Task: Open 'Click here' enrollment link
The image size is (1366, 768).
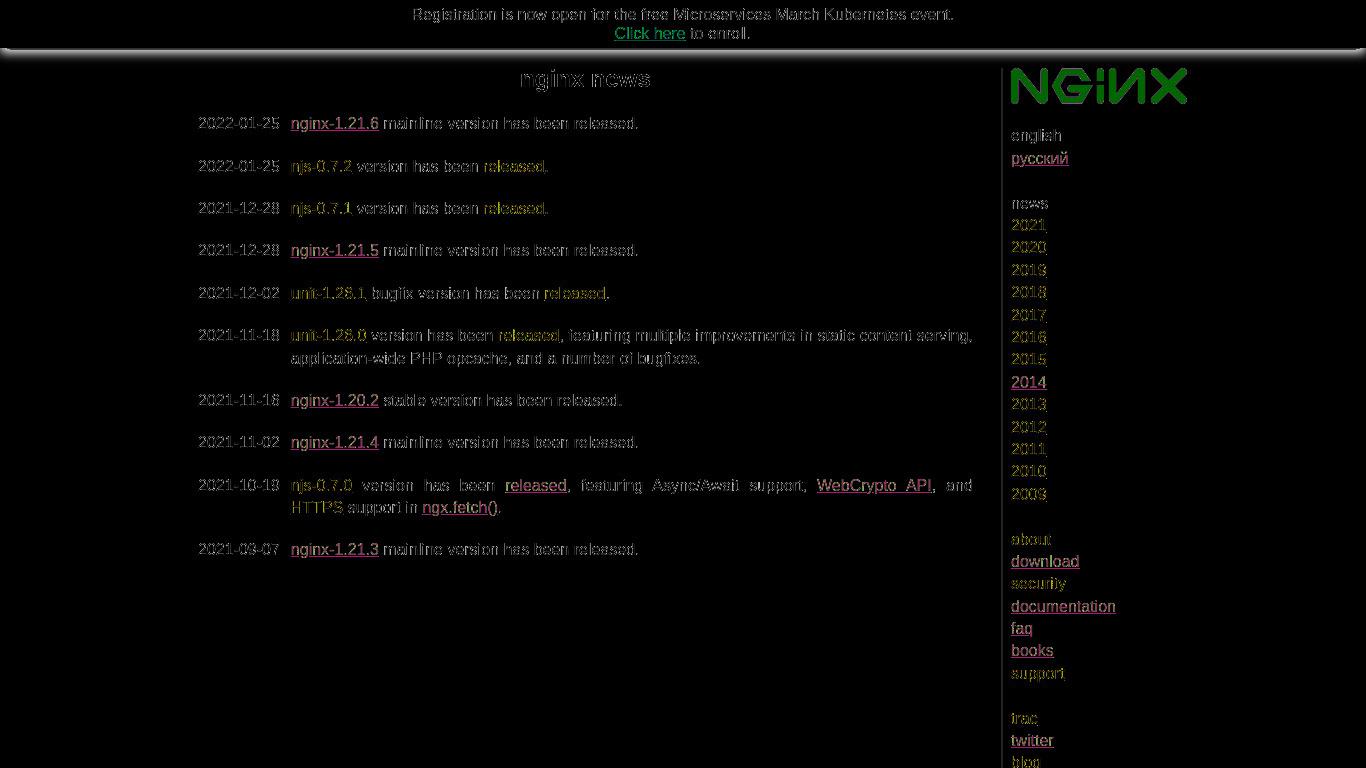Action: 650,34
